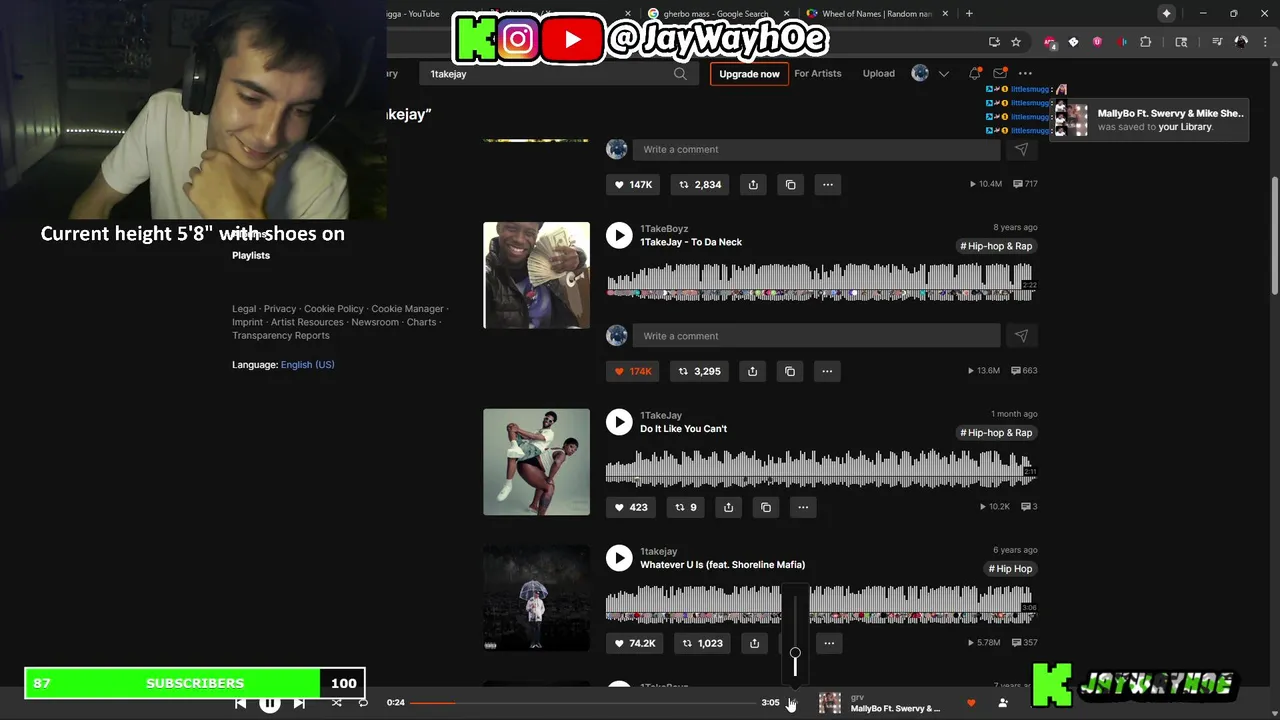Open the Cookie Policy footer link
This screenshot has height=720, width=1280.
(x=334, y=309)
